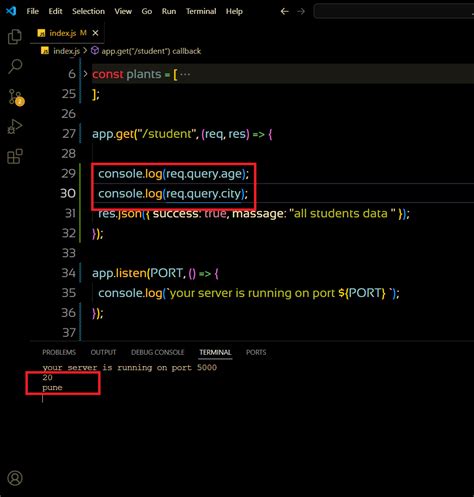The width and height of the screenshot is (474, 497).
Task: Open the Source Control view
Action: click(16, 97)
